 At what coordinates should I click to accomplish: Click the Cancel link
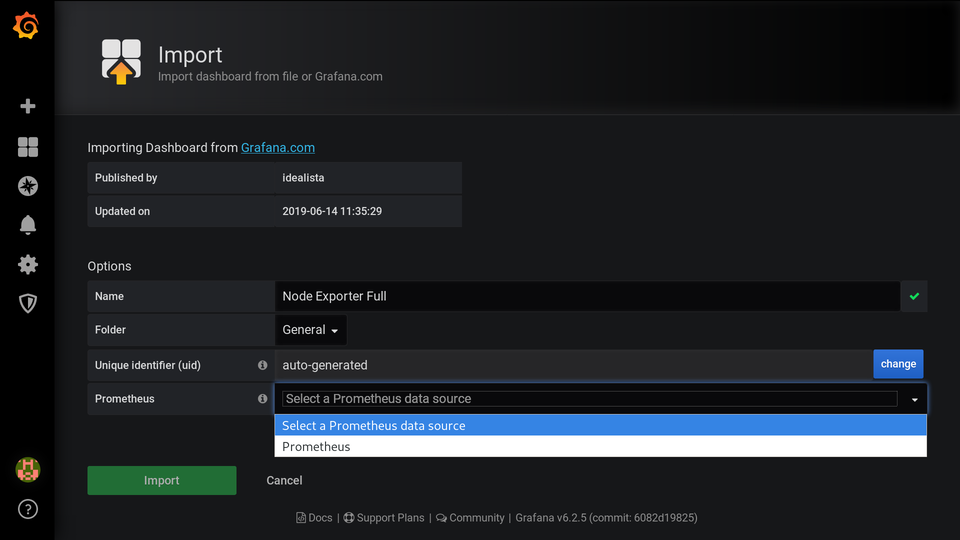tap(284, 481)
